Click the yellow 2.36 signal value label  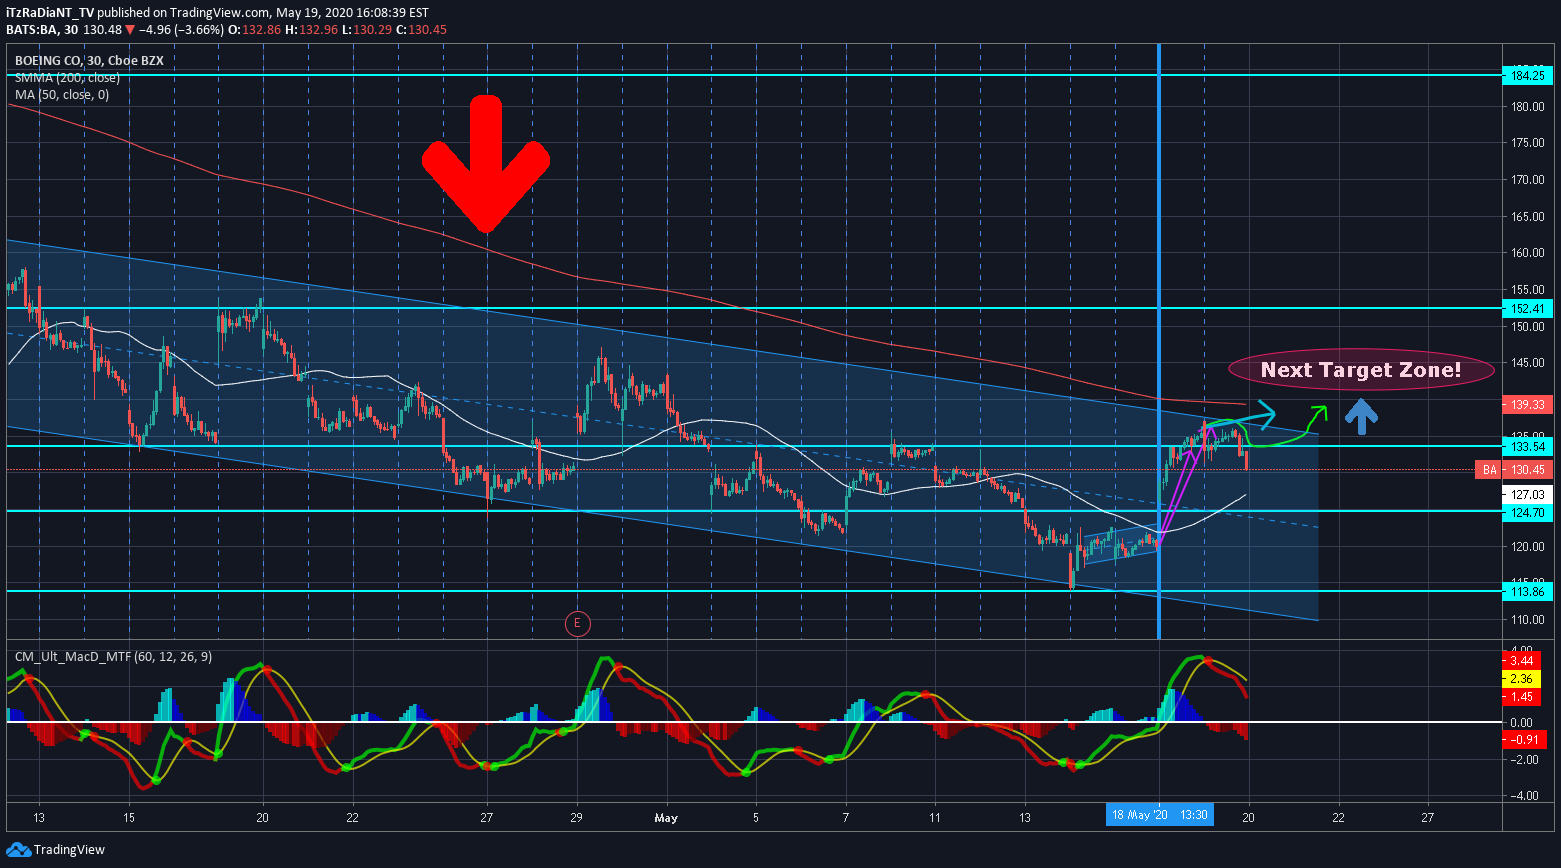[x=1522, y=678]
